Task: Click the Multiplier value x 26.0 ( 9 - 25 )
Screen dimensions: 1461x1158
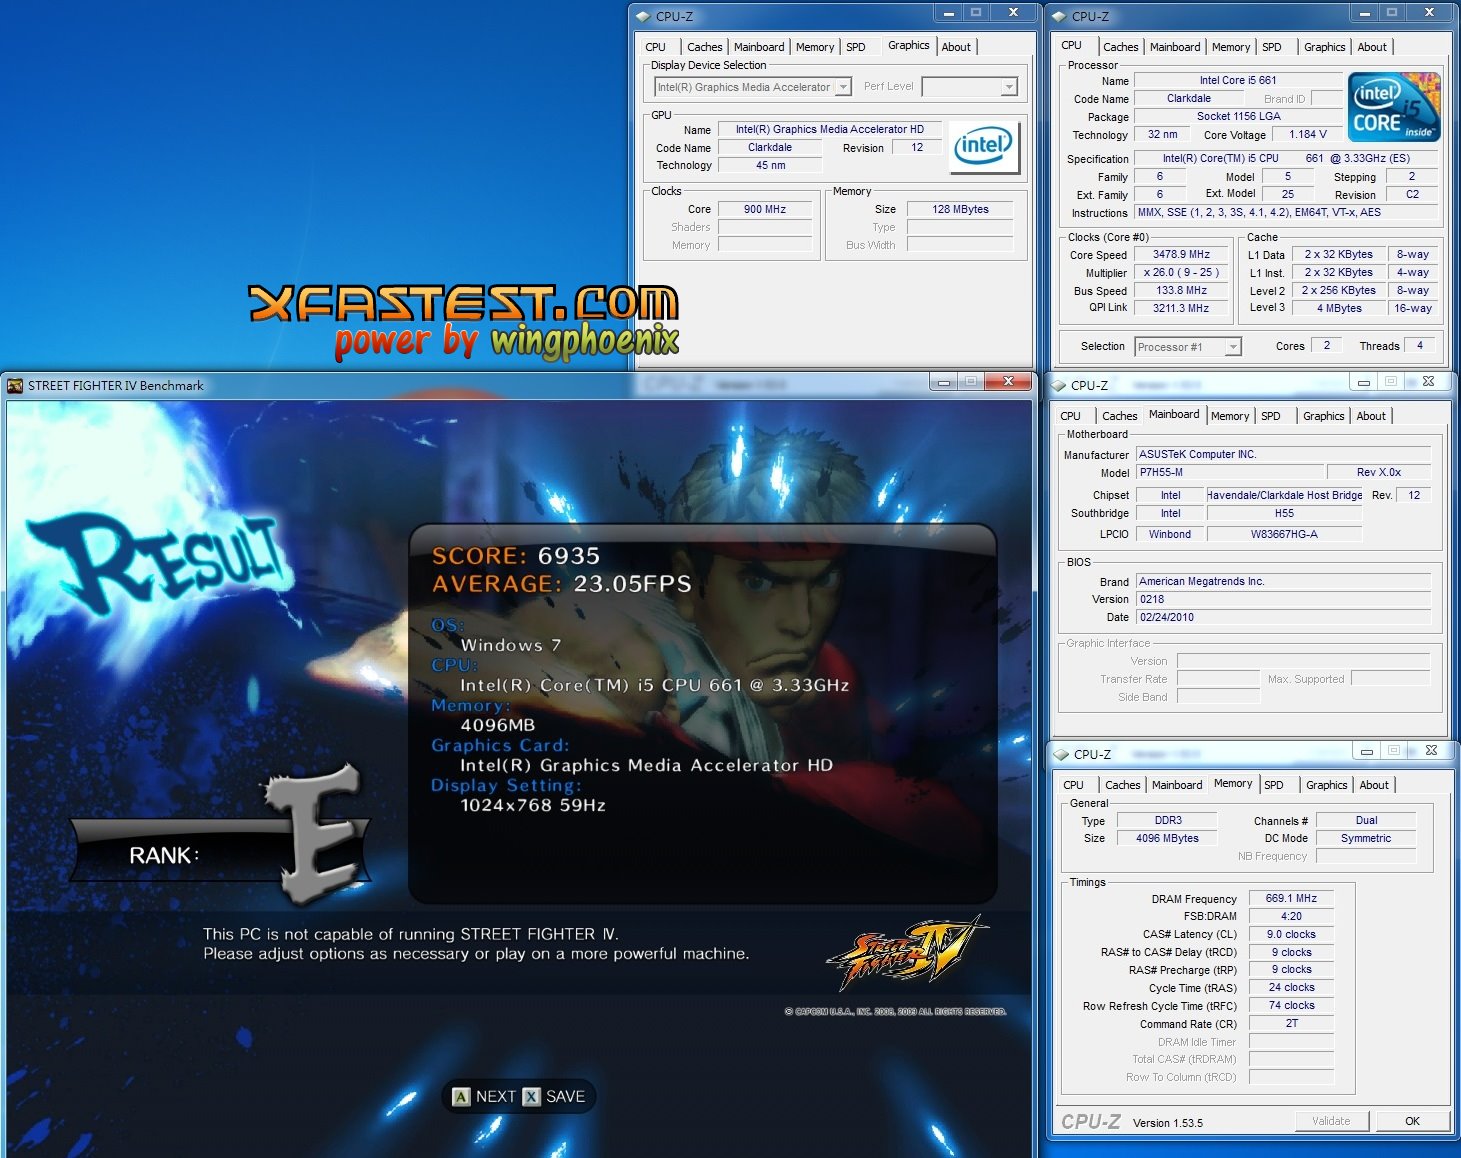Action: tap(1181, 272)
